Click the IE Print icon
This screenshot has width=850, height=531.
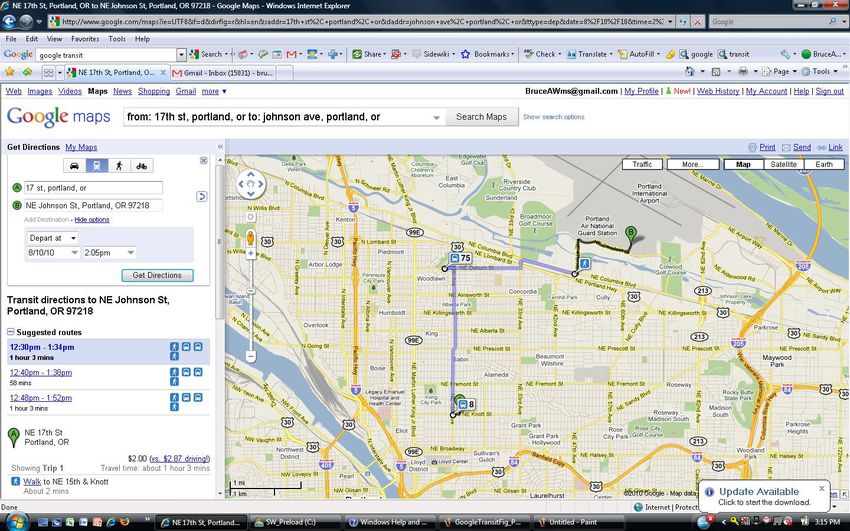coord(743,72)
